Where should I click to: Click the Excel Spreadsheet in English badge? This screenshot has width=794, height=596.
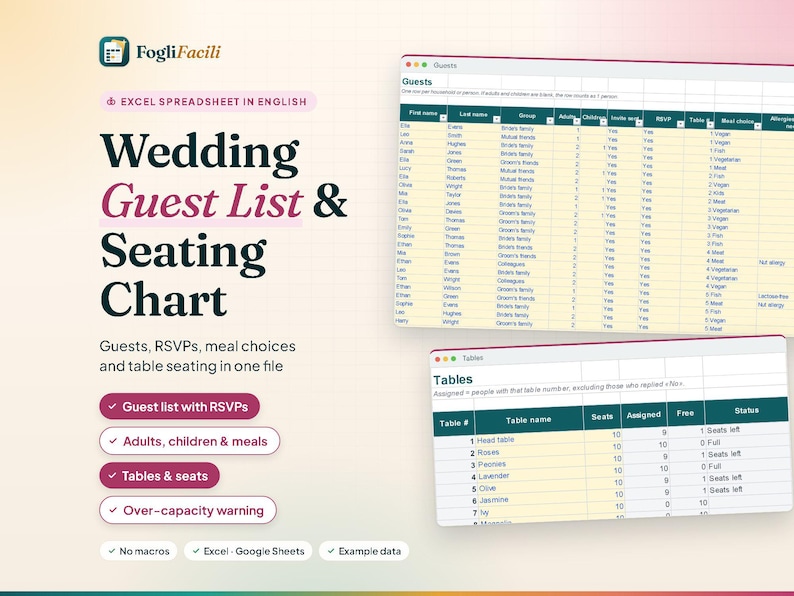208,102
